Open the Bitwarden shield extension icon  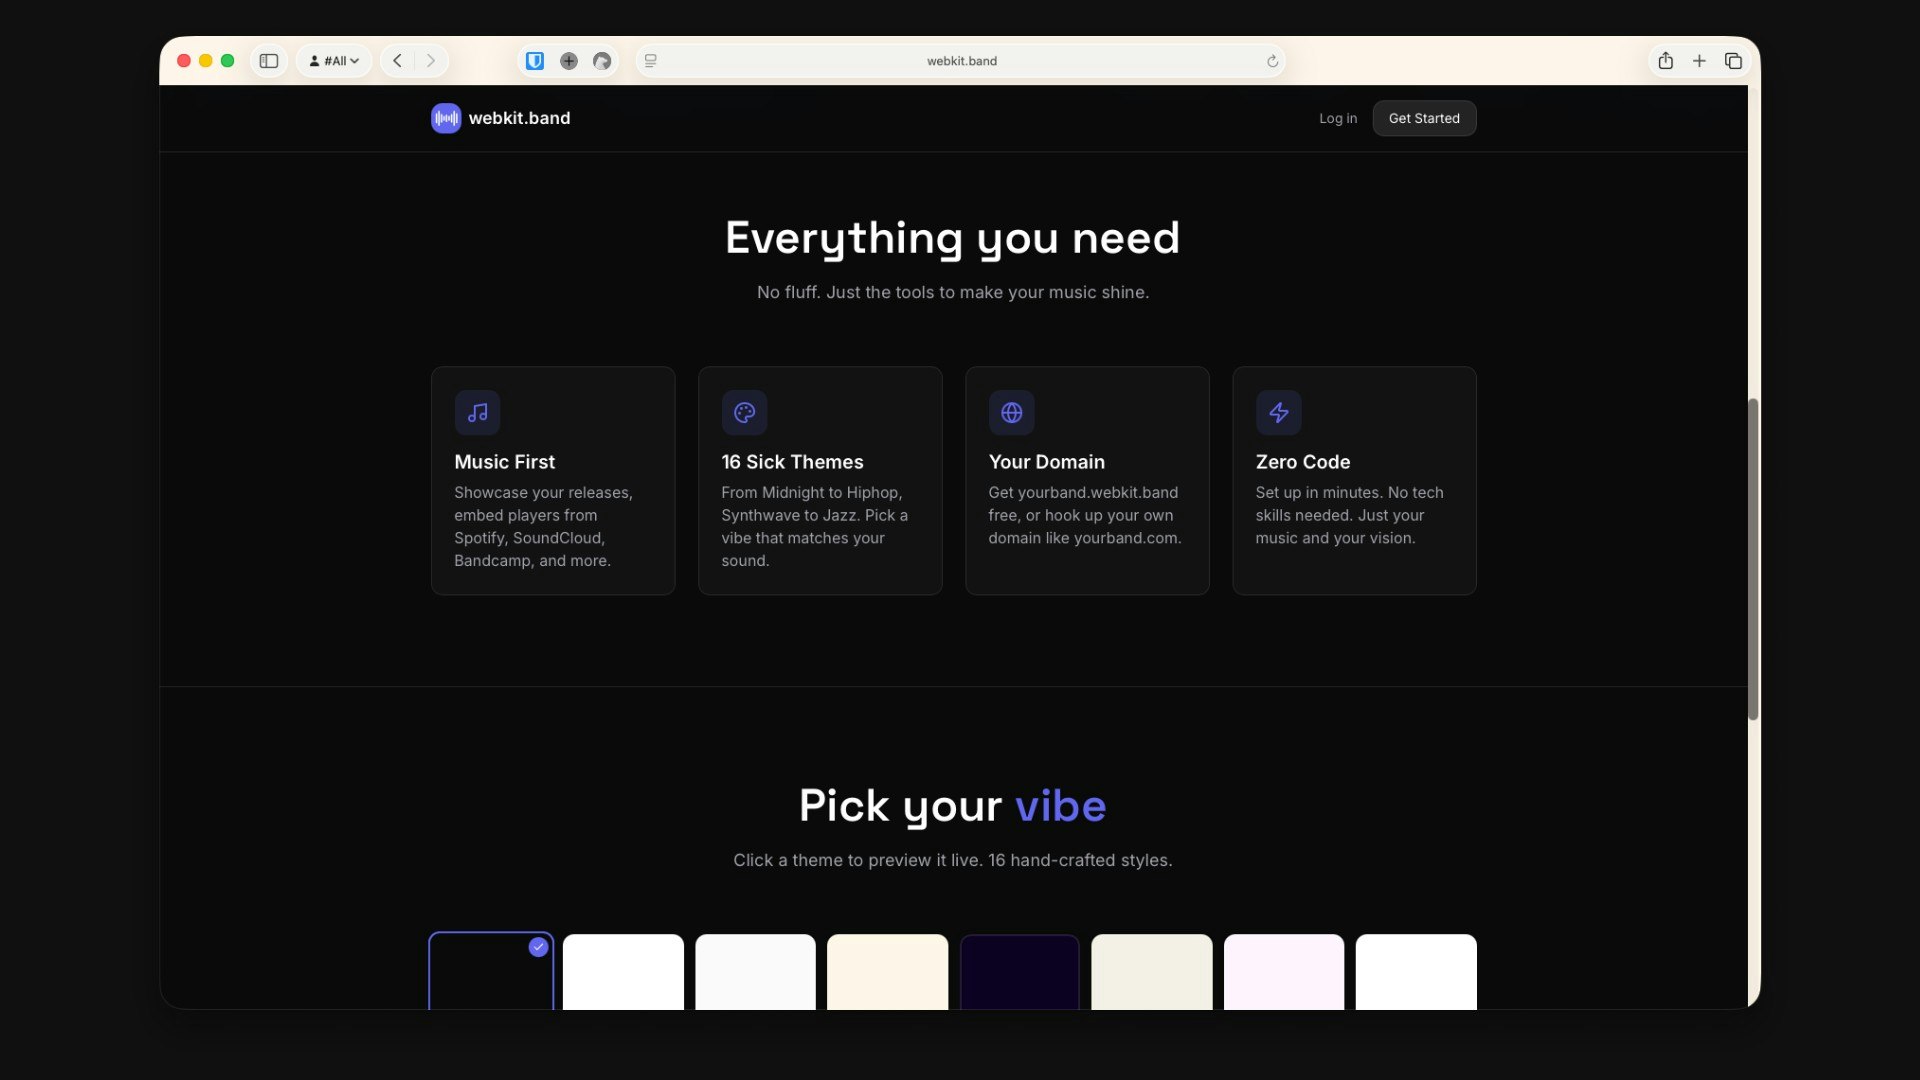point(535,60)
